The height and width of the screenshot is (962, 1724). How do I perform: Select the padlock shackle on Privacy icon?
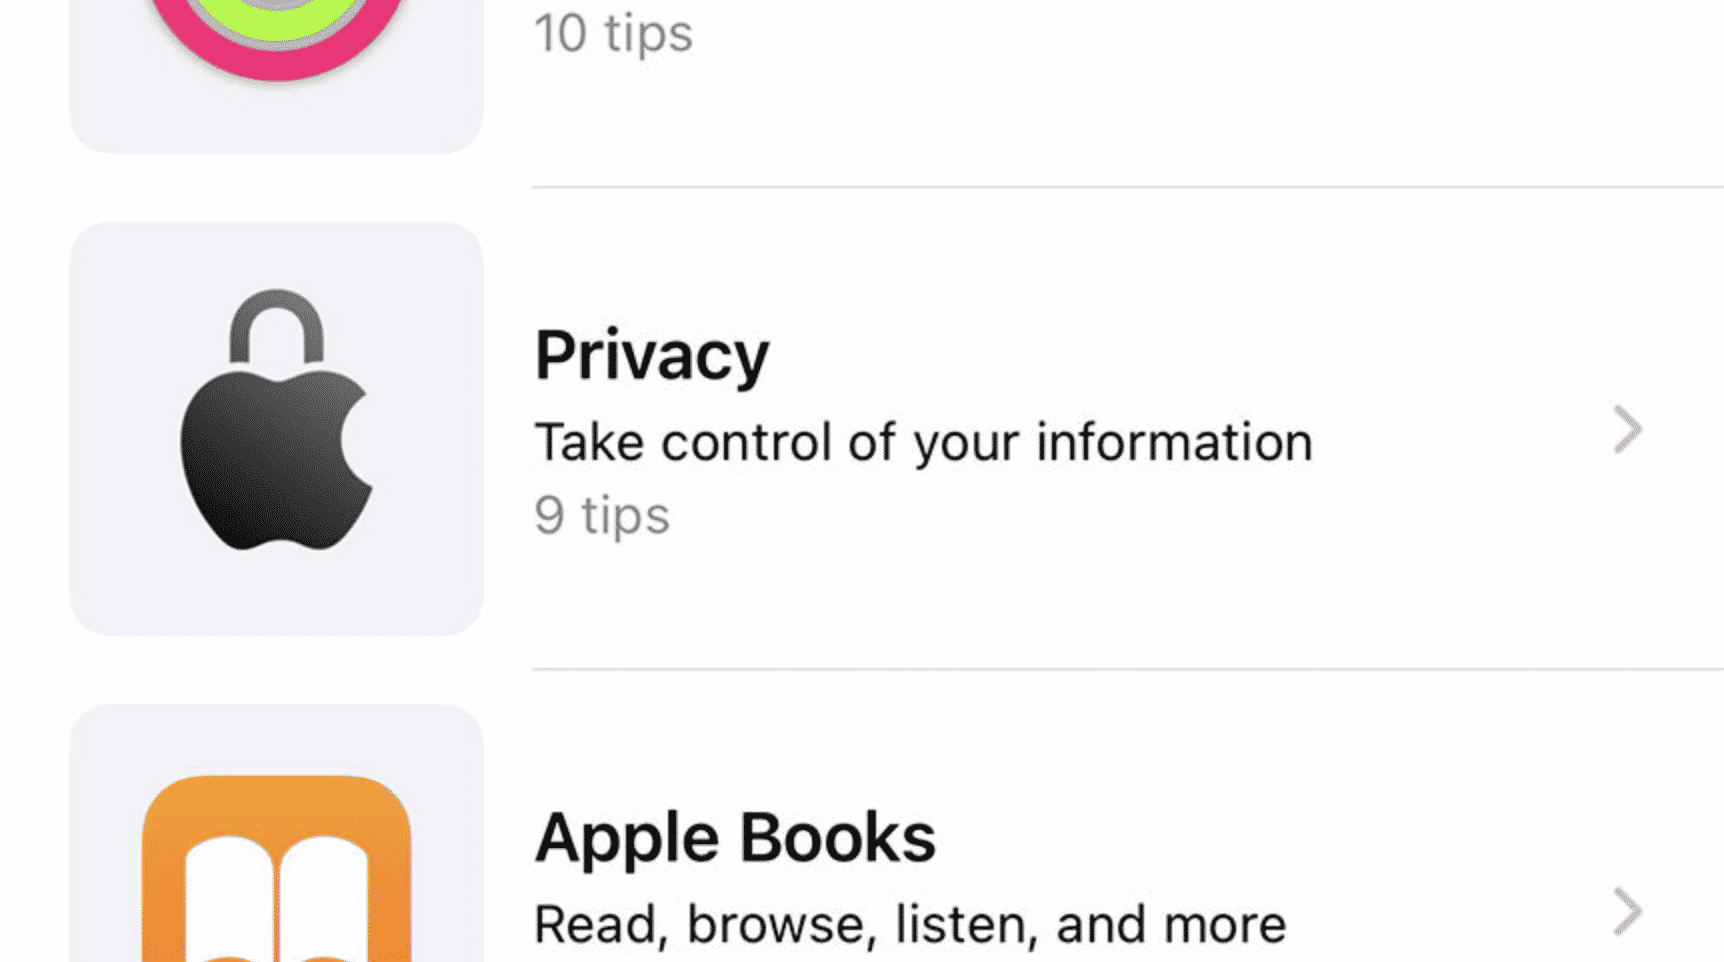276,325
